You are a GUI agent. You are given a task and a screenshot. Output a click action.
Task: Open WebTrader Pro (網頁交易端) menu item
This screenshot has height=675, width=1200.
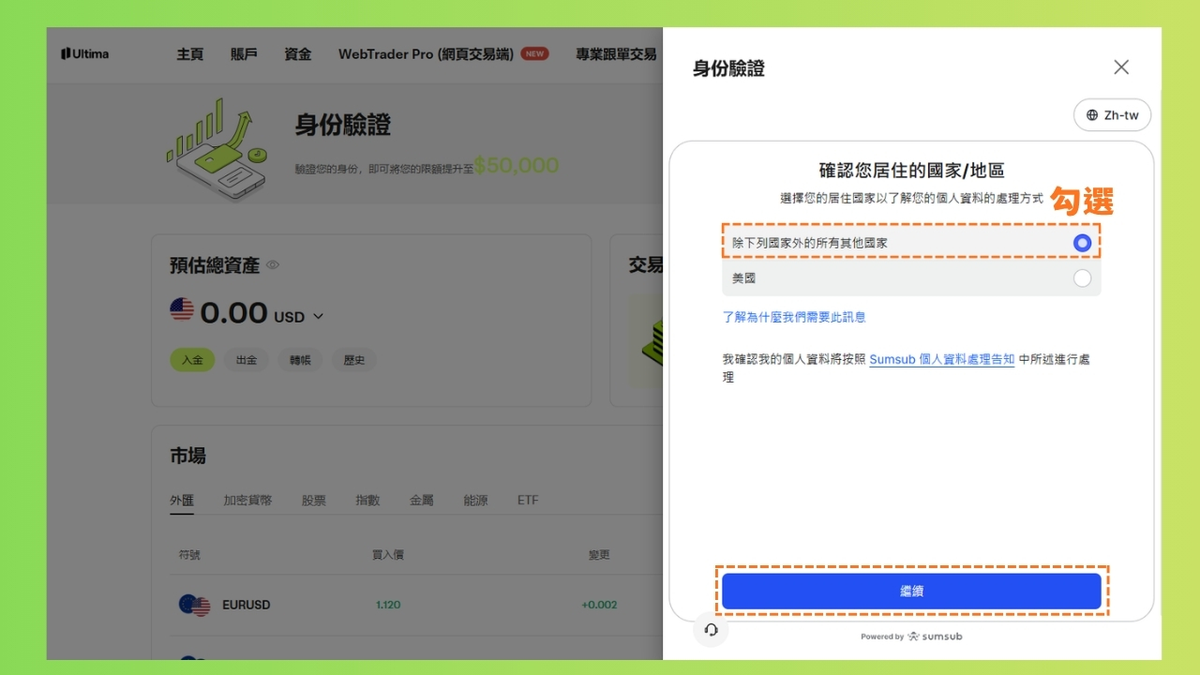pyautogui.click(x=426, y=54)
